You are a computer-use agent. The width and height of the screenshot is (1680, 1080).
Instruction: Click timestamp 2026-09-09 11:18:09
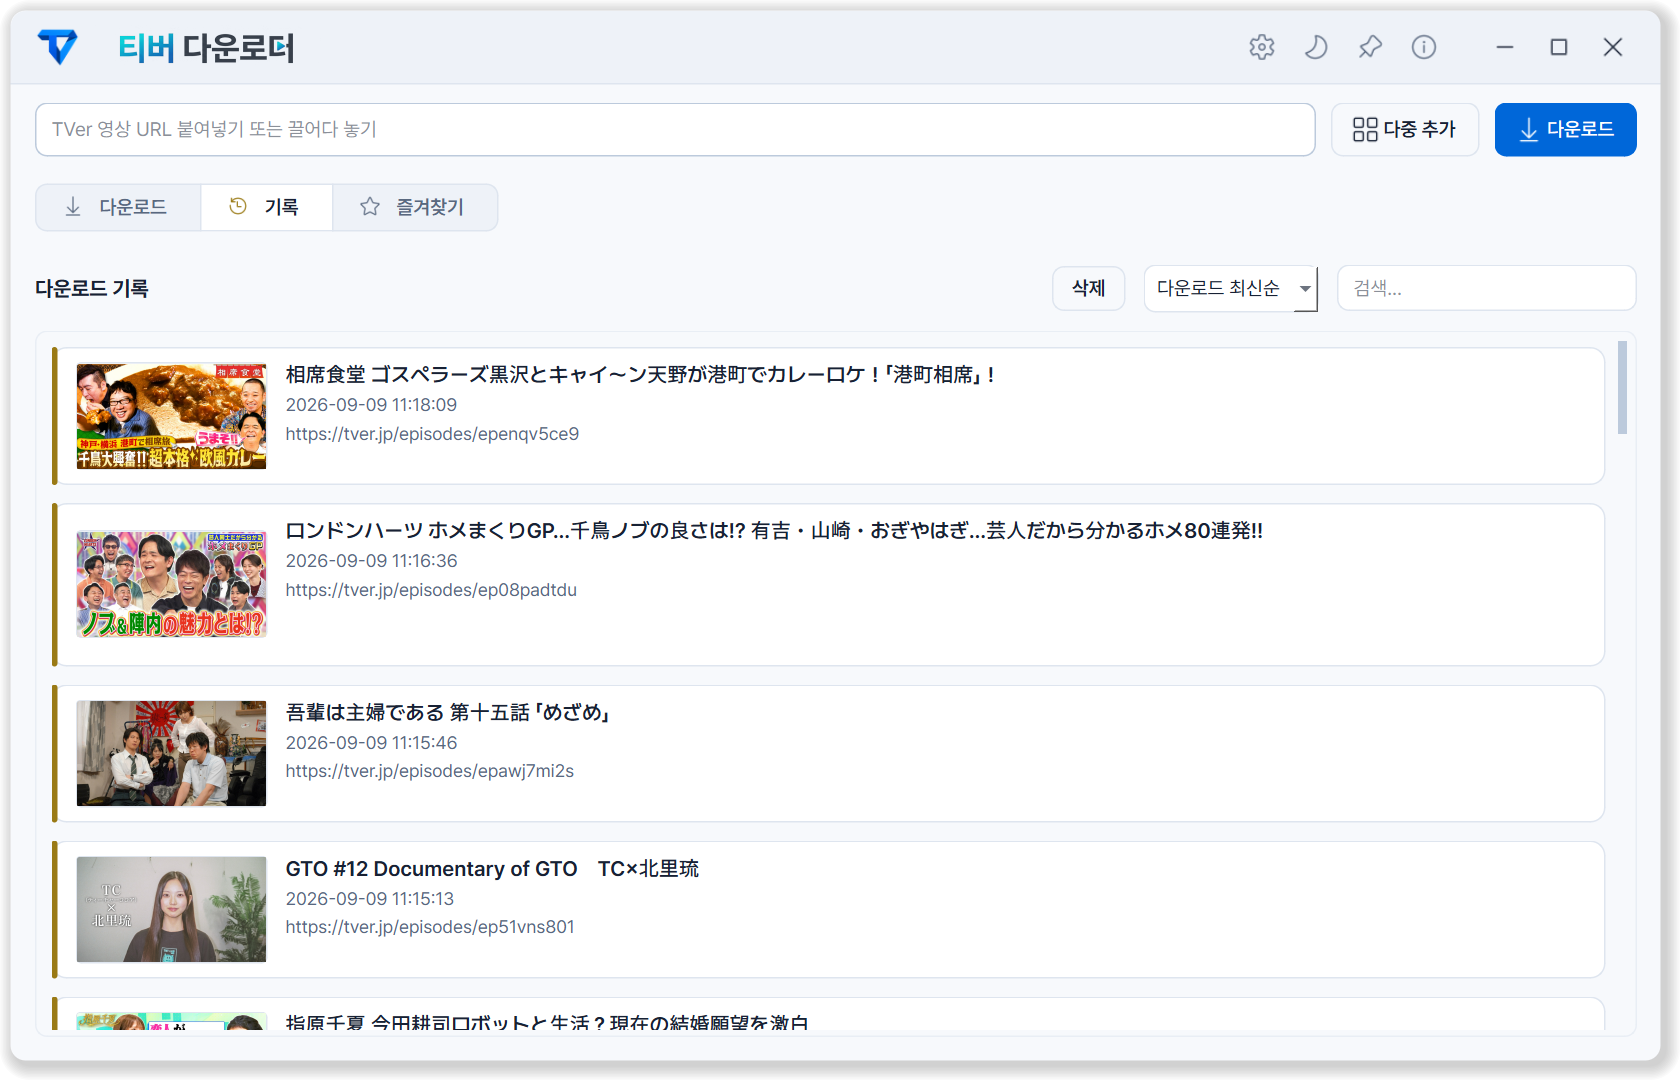372,405
